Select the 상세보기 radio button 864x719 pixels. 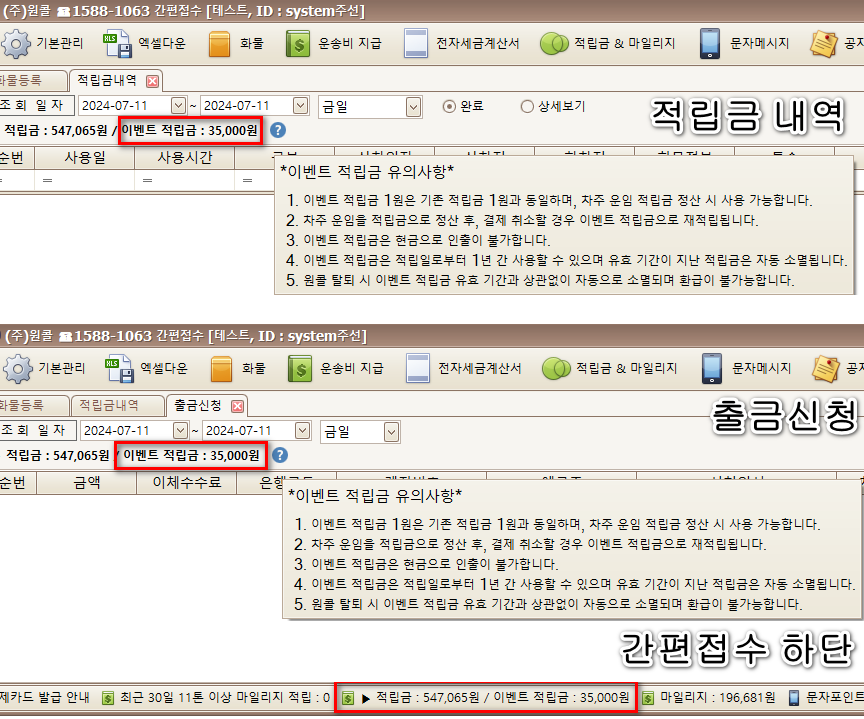click(527, 106)
